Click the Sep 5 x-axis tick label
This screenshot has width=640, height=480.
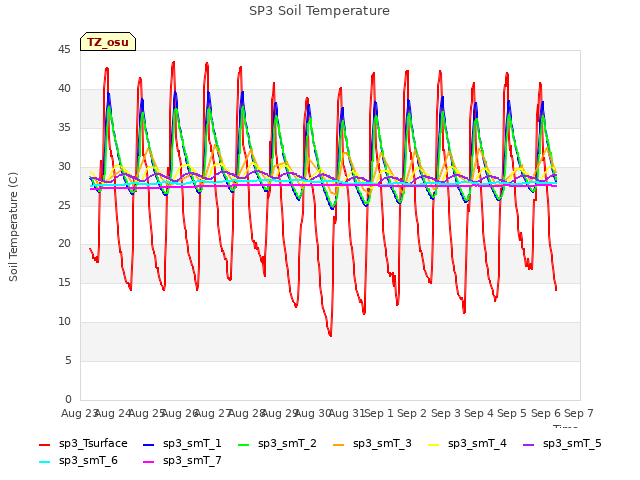click(x=512, y=413)
